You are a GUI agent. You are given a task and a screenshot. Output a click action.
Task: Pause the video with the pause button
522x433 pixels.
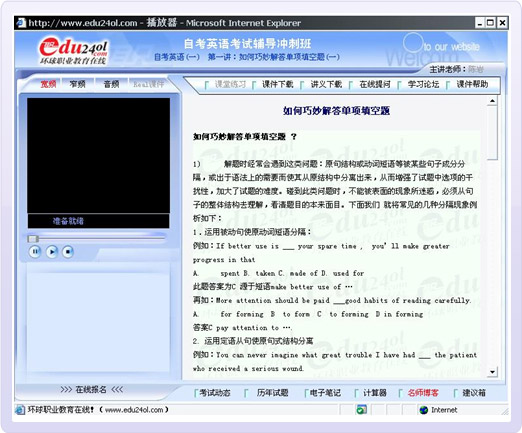[x=35, y=252]
